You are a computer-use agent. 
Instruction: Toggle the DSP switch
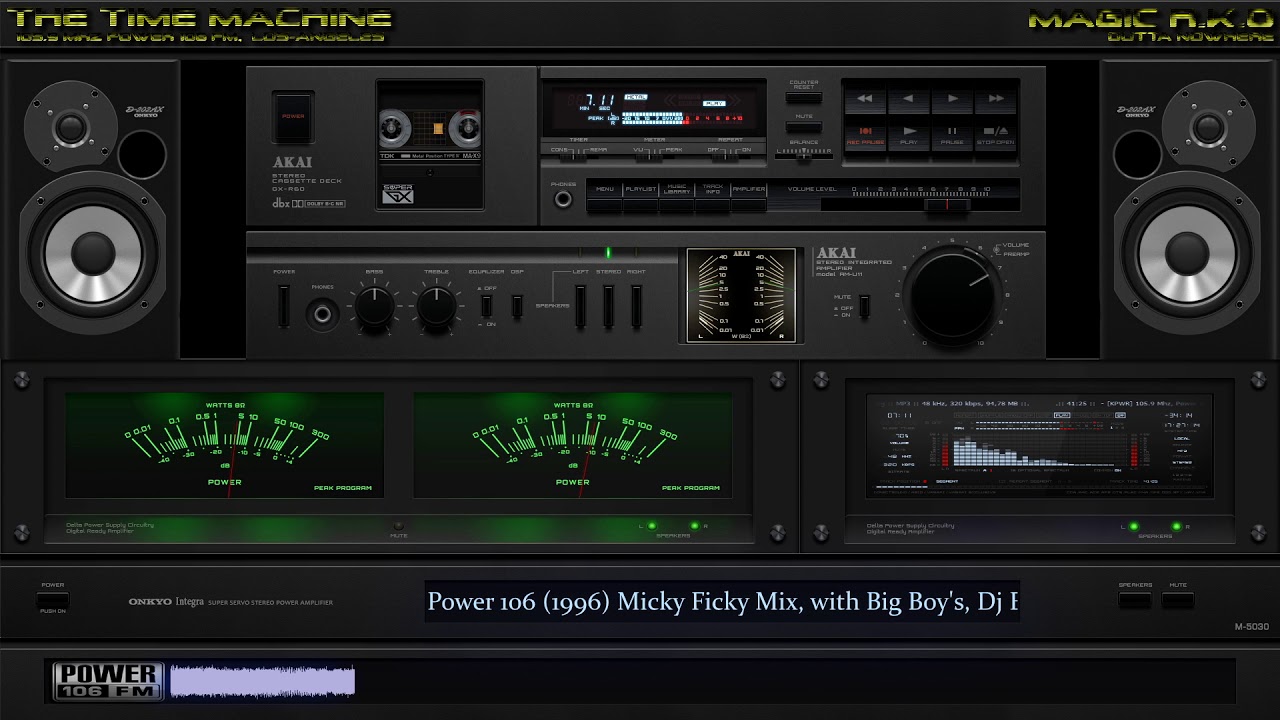point(517,306)
